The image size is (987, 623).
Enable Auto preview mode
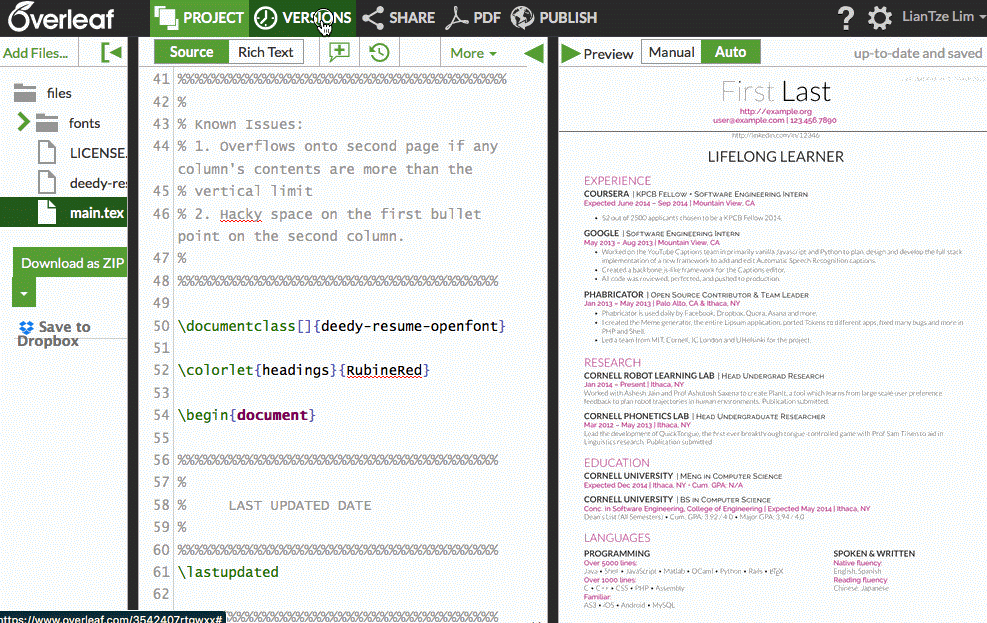tap(730, 52)
